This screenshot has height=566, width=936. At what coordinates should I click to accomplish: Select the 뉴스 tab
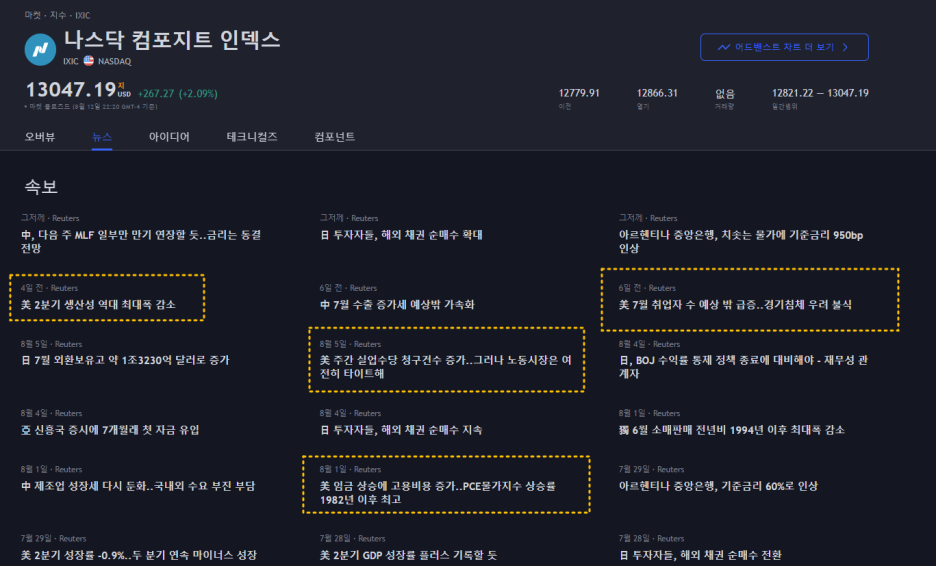point(102,137)
